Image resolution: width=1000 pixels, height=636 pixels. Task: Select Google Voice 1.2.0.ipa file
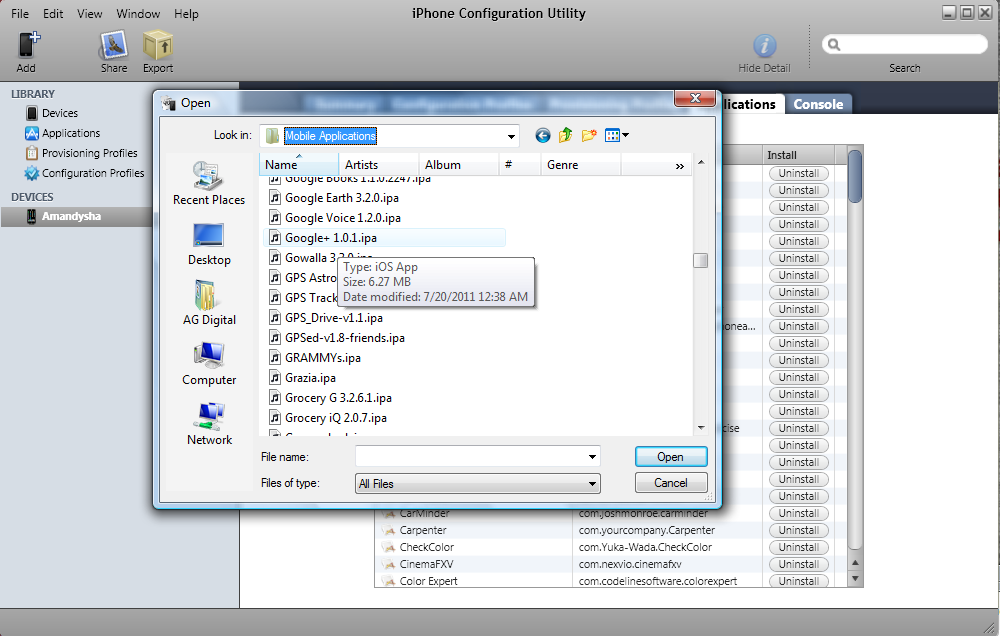point(343,218)
